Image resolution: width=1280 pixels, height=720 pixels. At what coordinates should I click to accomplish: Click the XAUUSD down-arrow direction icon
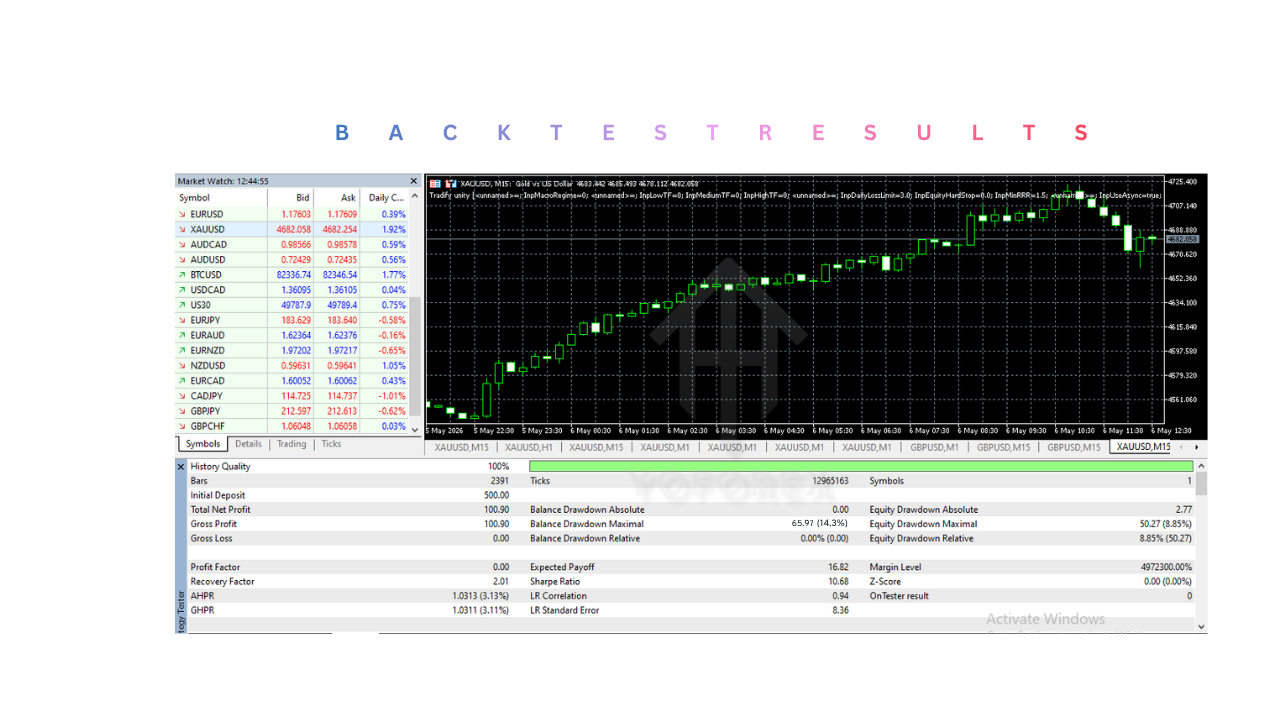182,230
